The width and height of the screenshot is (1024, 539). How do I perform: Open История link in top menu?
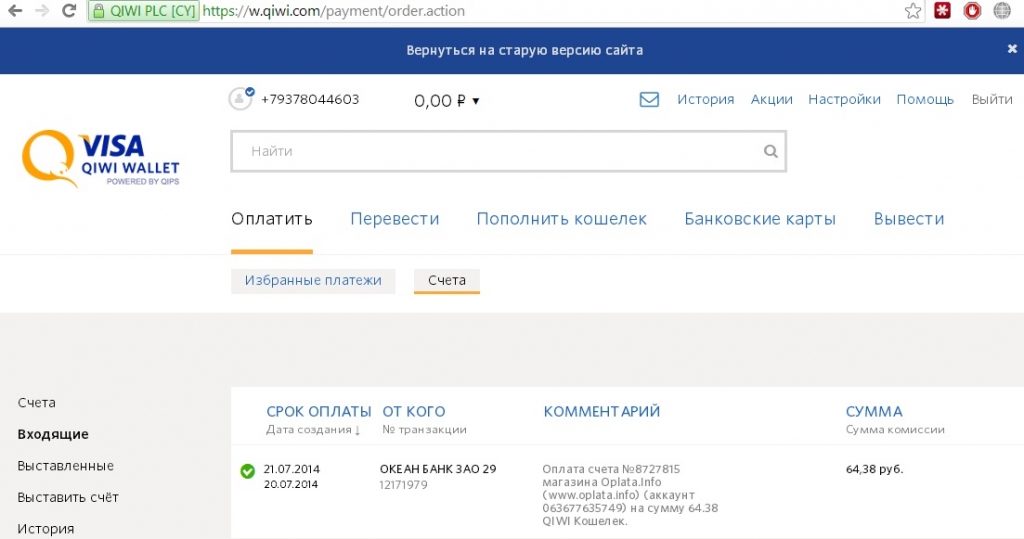click(705, 99)
